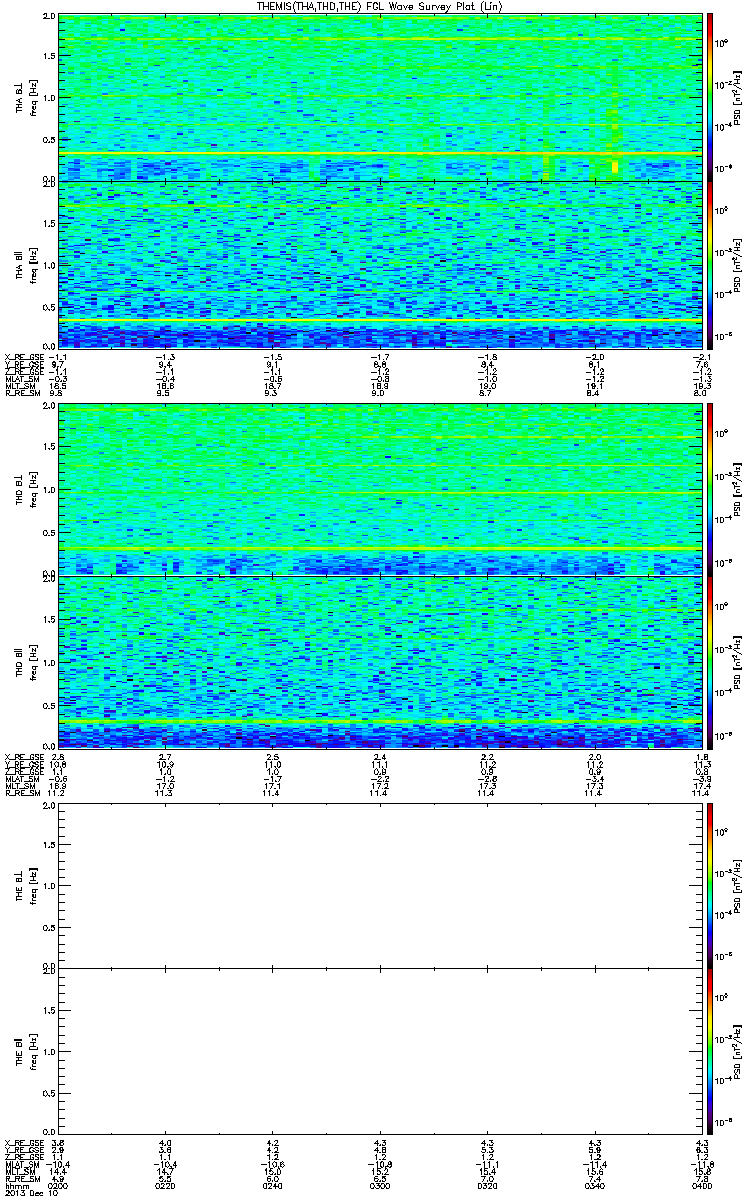Click the color bar beside THE BL panel
The height and width of the screenshot is (1200, 750).
click(x=709, y=884)
